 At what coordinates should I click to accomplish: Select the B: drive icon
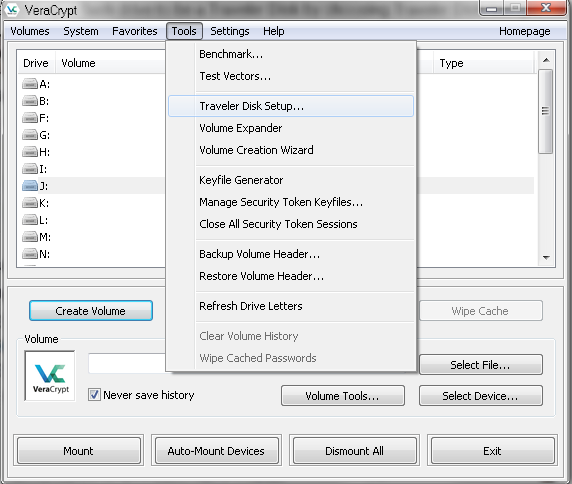point(30,101)
